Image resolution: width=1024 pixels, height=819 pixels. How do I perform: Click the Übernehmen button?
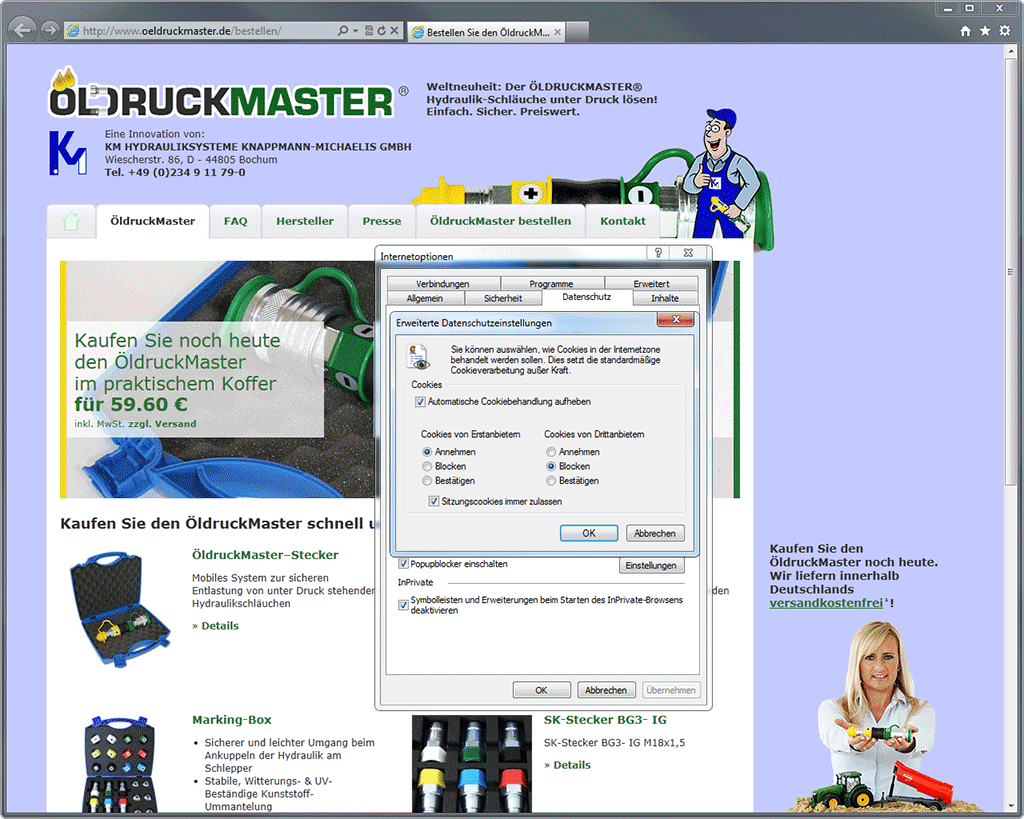pos(671,690)
